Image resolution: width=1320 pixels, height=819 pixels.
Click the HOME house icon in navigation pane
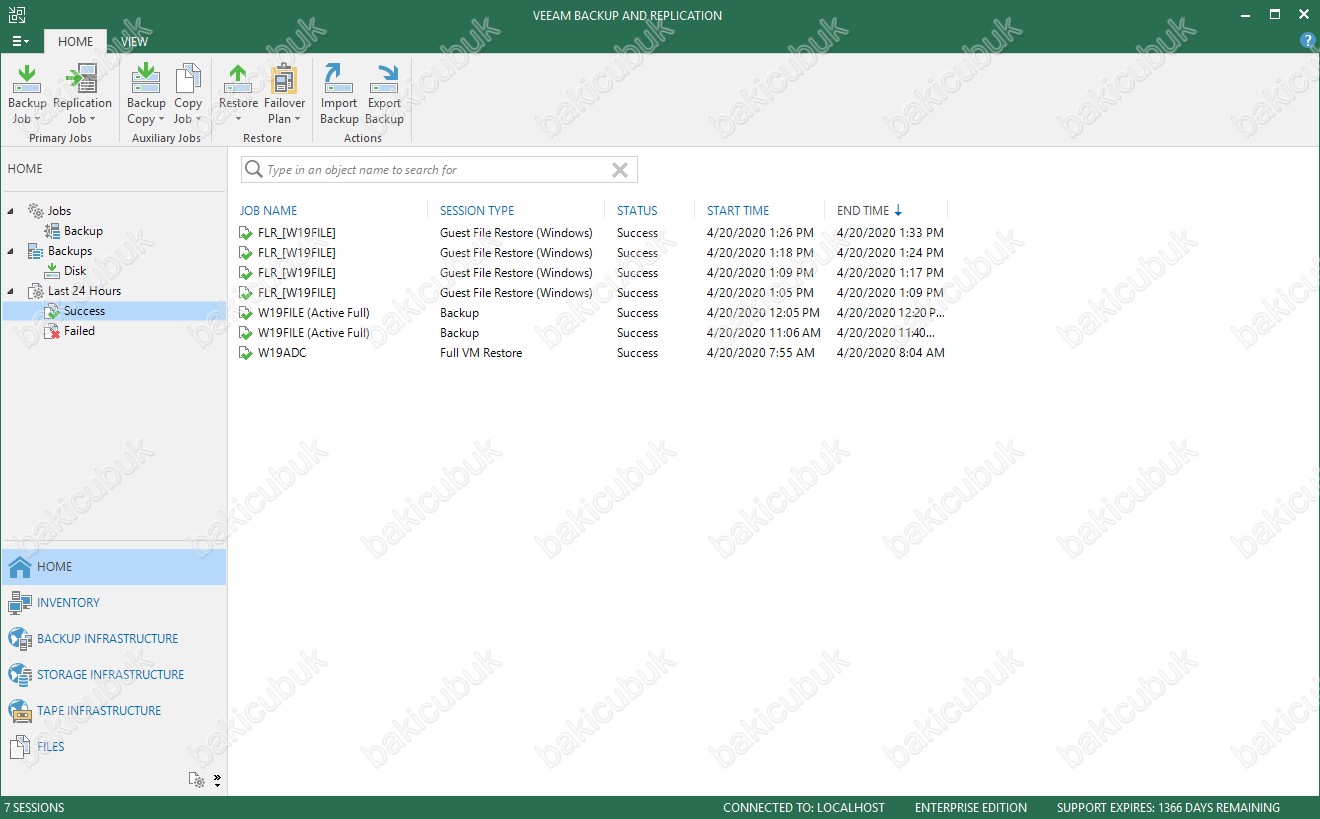pyautogui.click(x=19, y=567)
